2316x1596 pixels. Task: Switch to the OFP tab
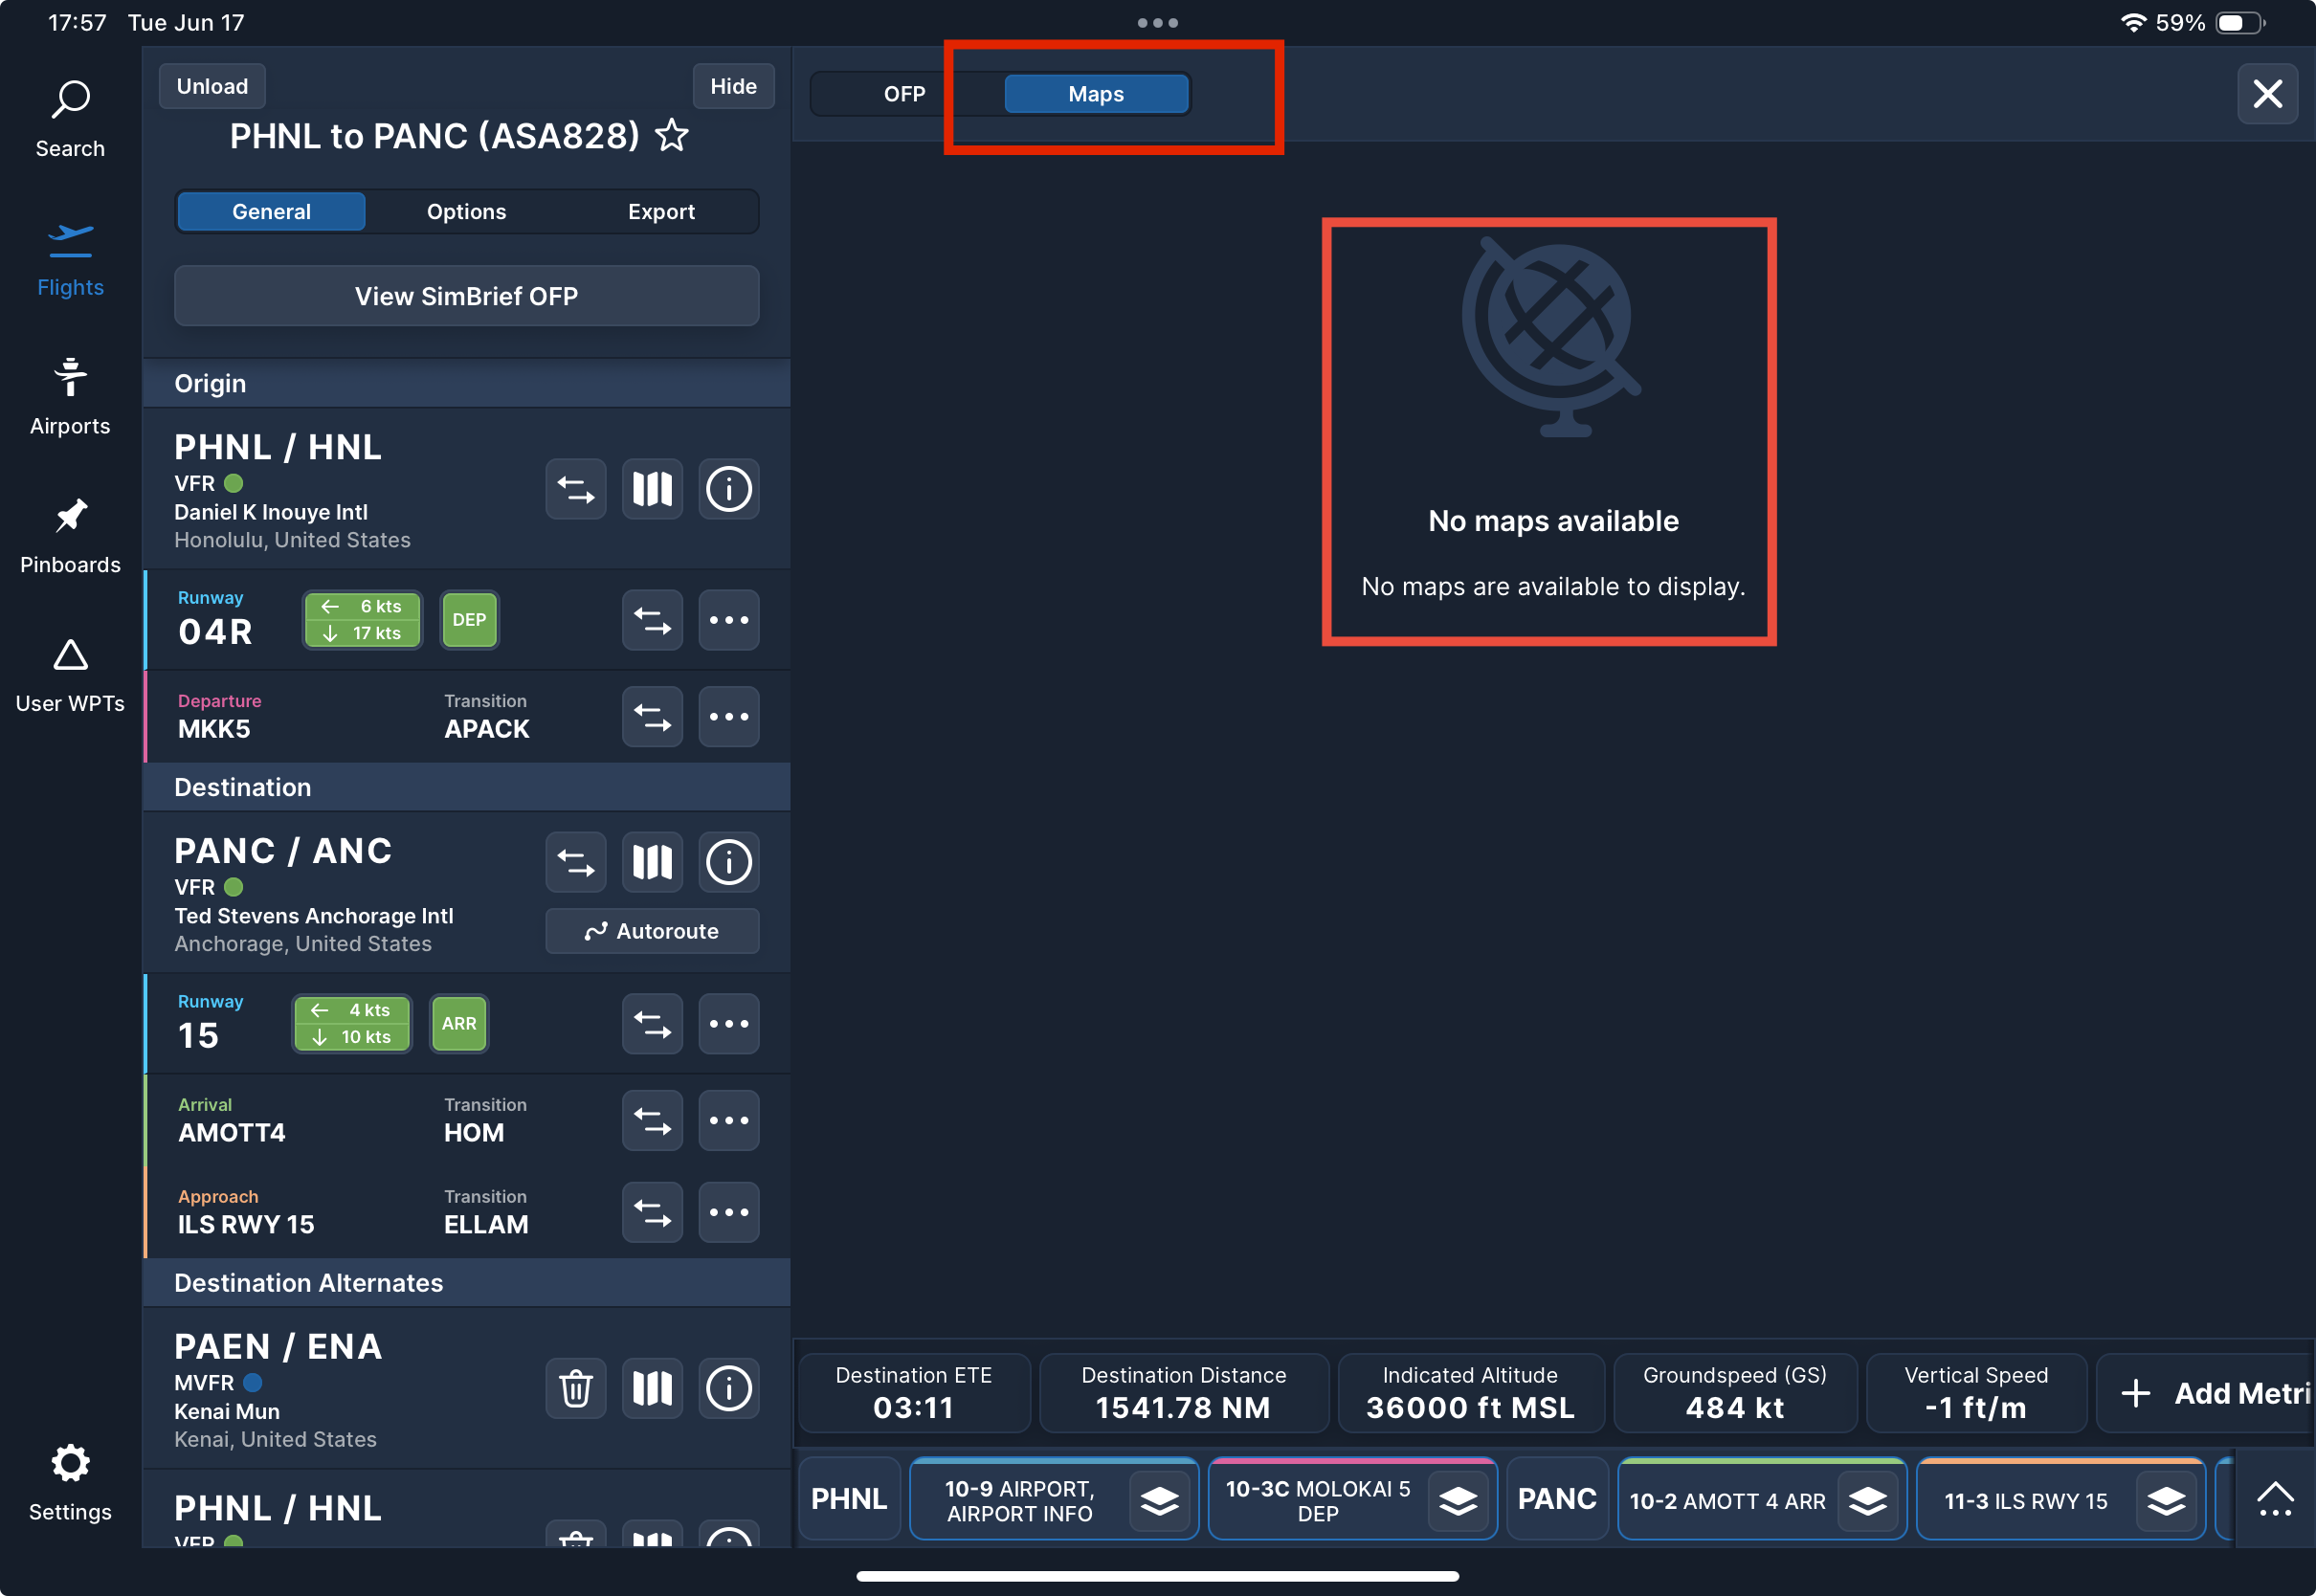pyautogui.click(x=904, y=94)
